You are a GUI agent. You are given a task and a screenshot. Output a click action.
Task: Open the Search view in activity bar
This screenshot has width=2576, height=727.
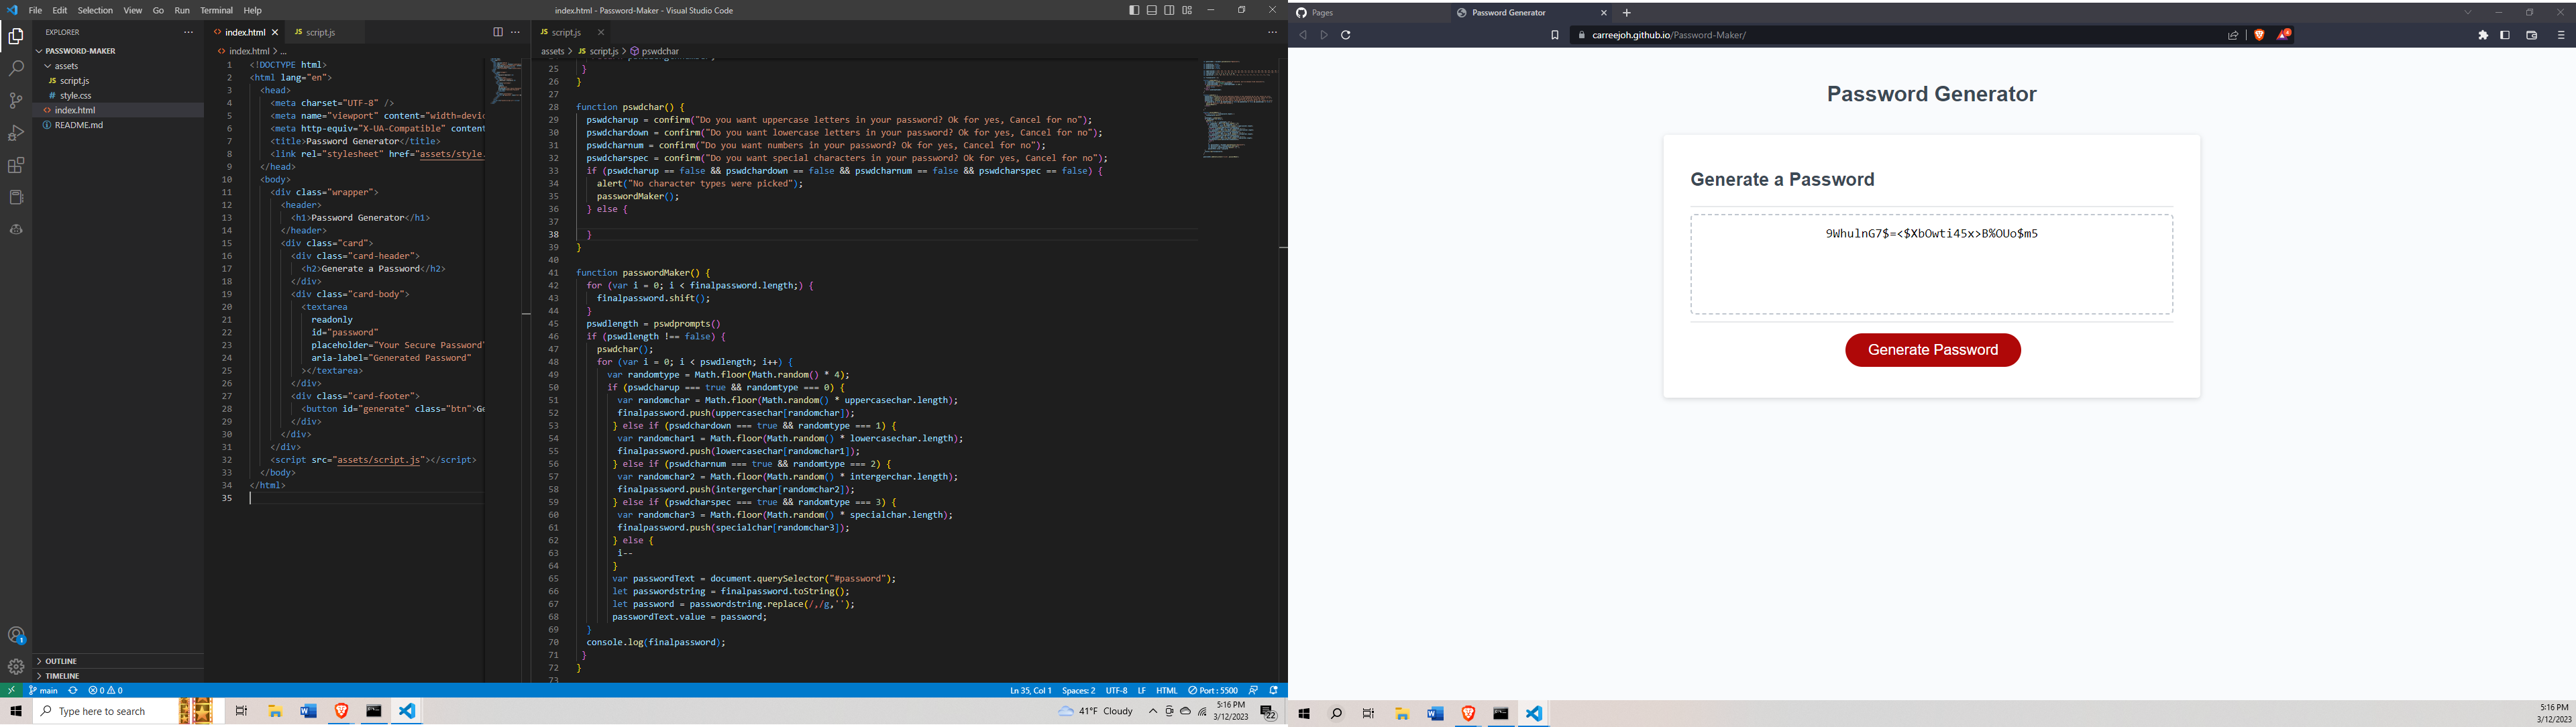point(16,68)
